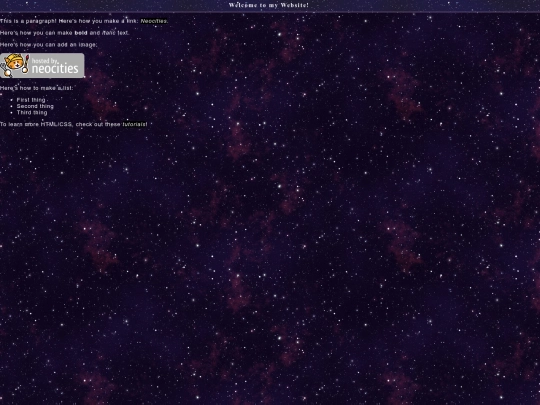Open the Neocities link in first paragraph
Viewport: 540px width, 405px height.
point(154,21)
